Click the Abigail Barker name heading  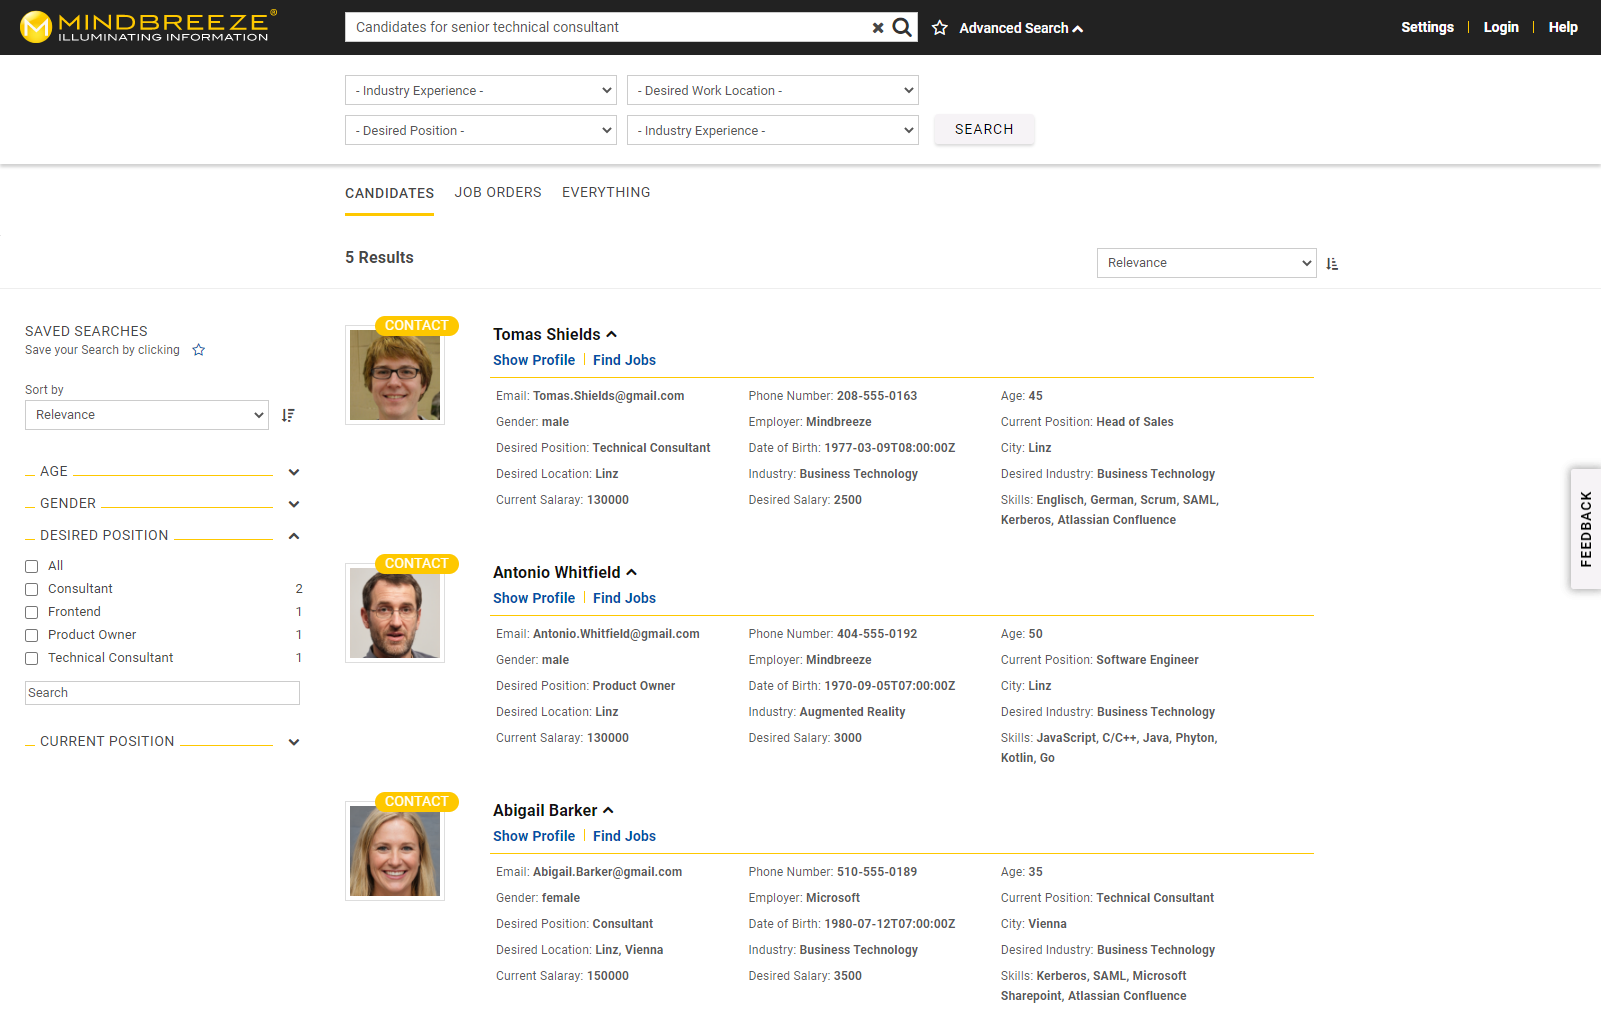[545, 810]
